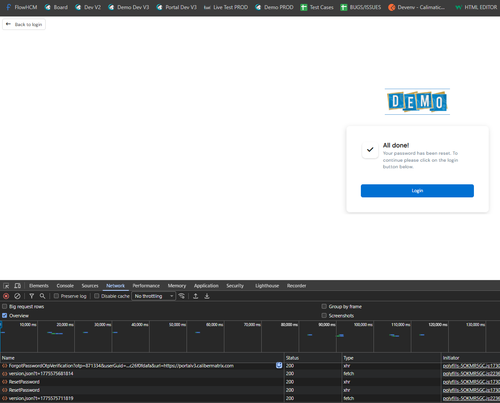The height and width of the screenshot is (403, 500).
Task: Click the 100,000 ms timeline marker
Action: pyautogui.click(x=363, y=325)
